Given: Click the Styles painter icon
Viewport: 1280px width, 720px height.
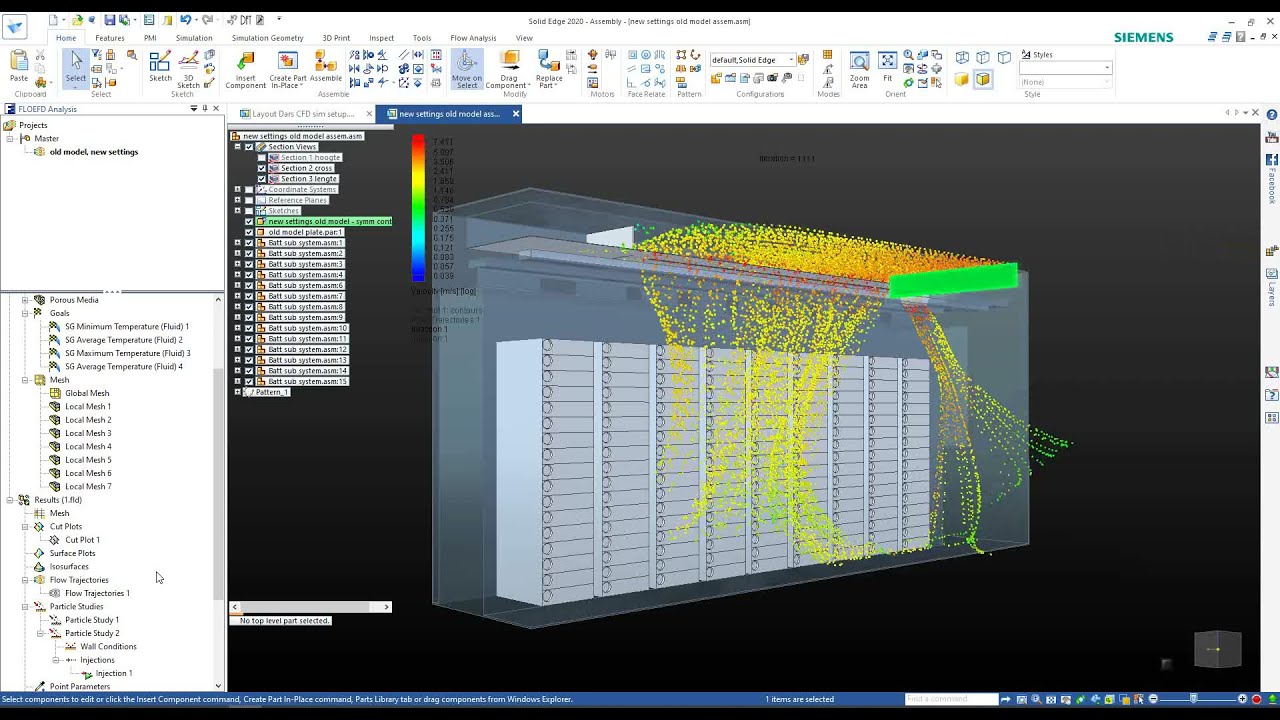Looking at the screenshot, I should coord(1027,55).
